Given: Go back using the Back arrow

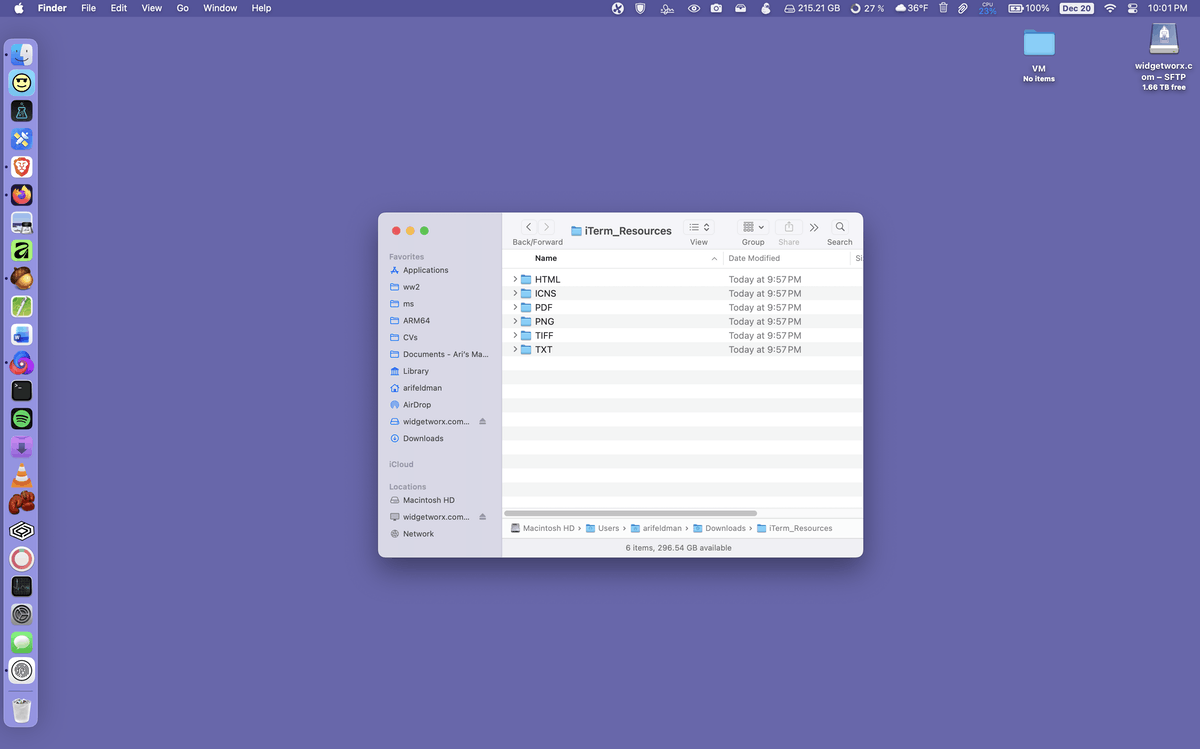Looking at the screenshot, I should point(529,227).
